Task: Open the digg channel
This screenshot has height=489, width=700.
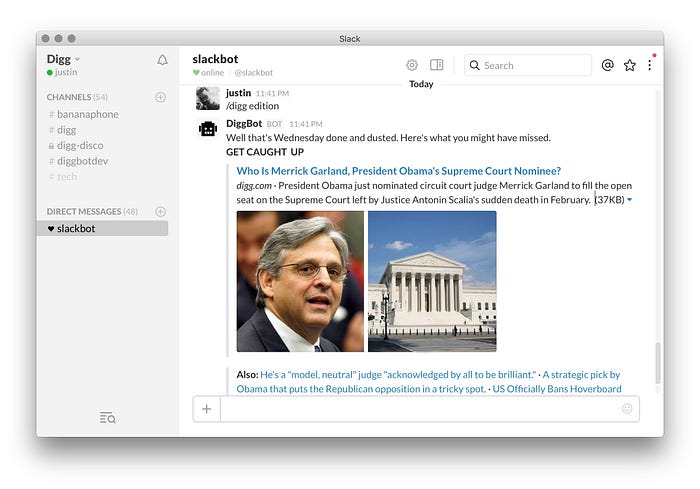Action: click(x=62, y=130)
